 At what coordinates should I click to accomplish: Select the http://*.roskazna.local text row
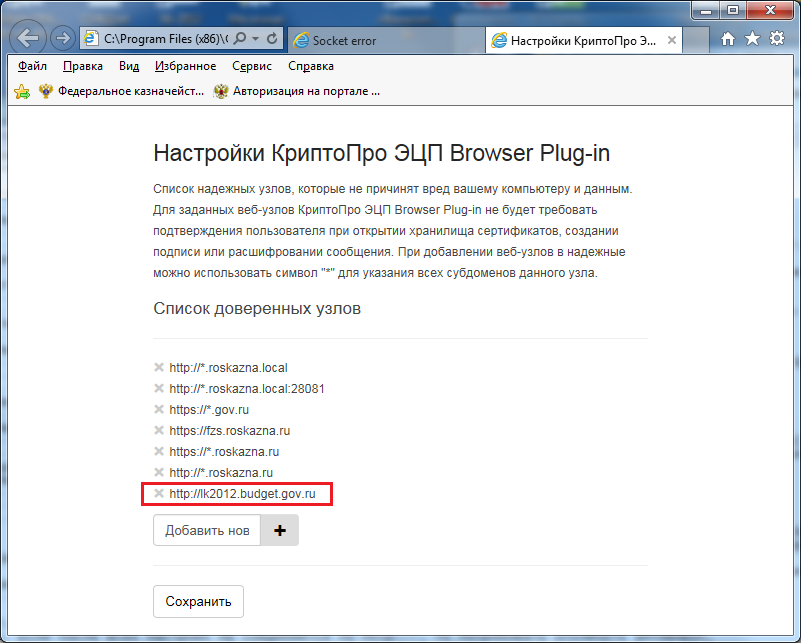228,368
